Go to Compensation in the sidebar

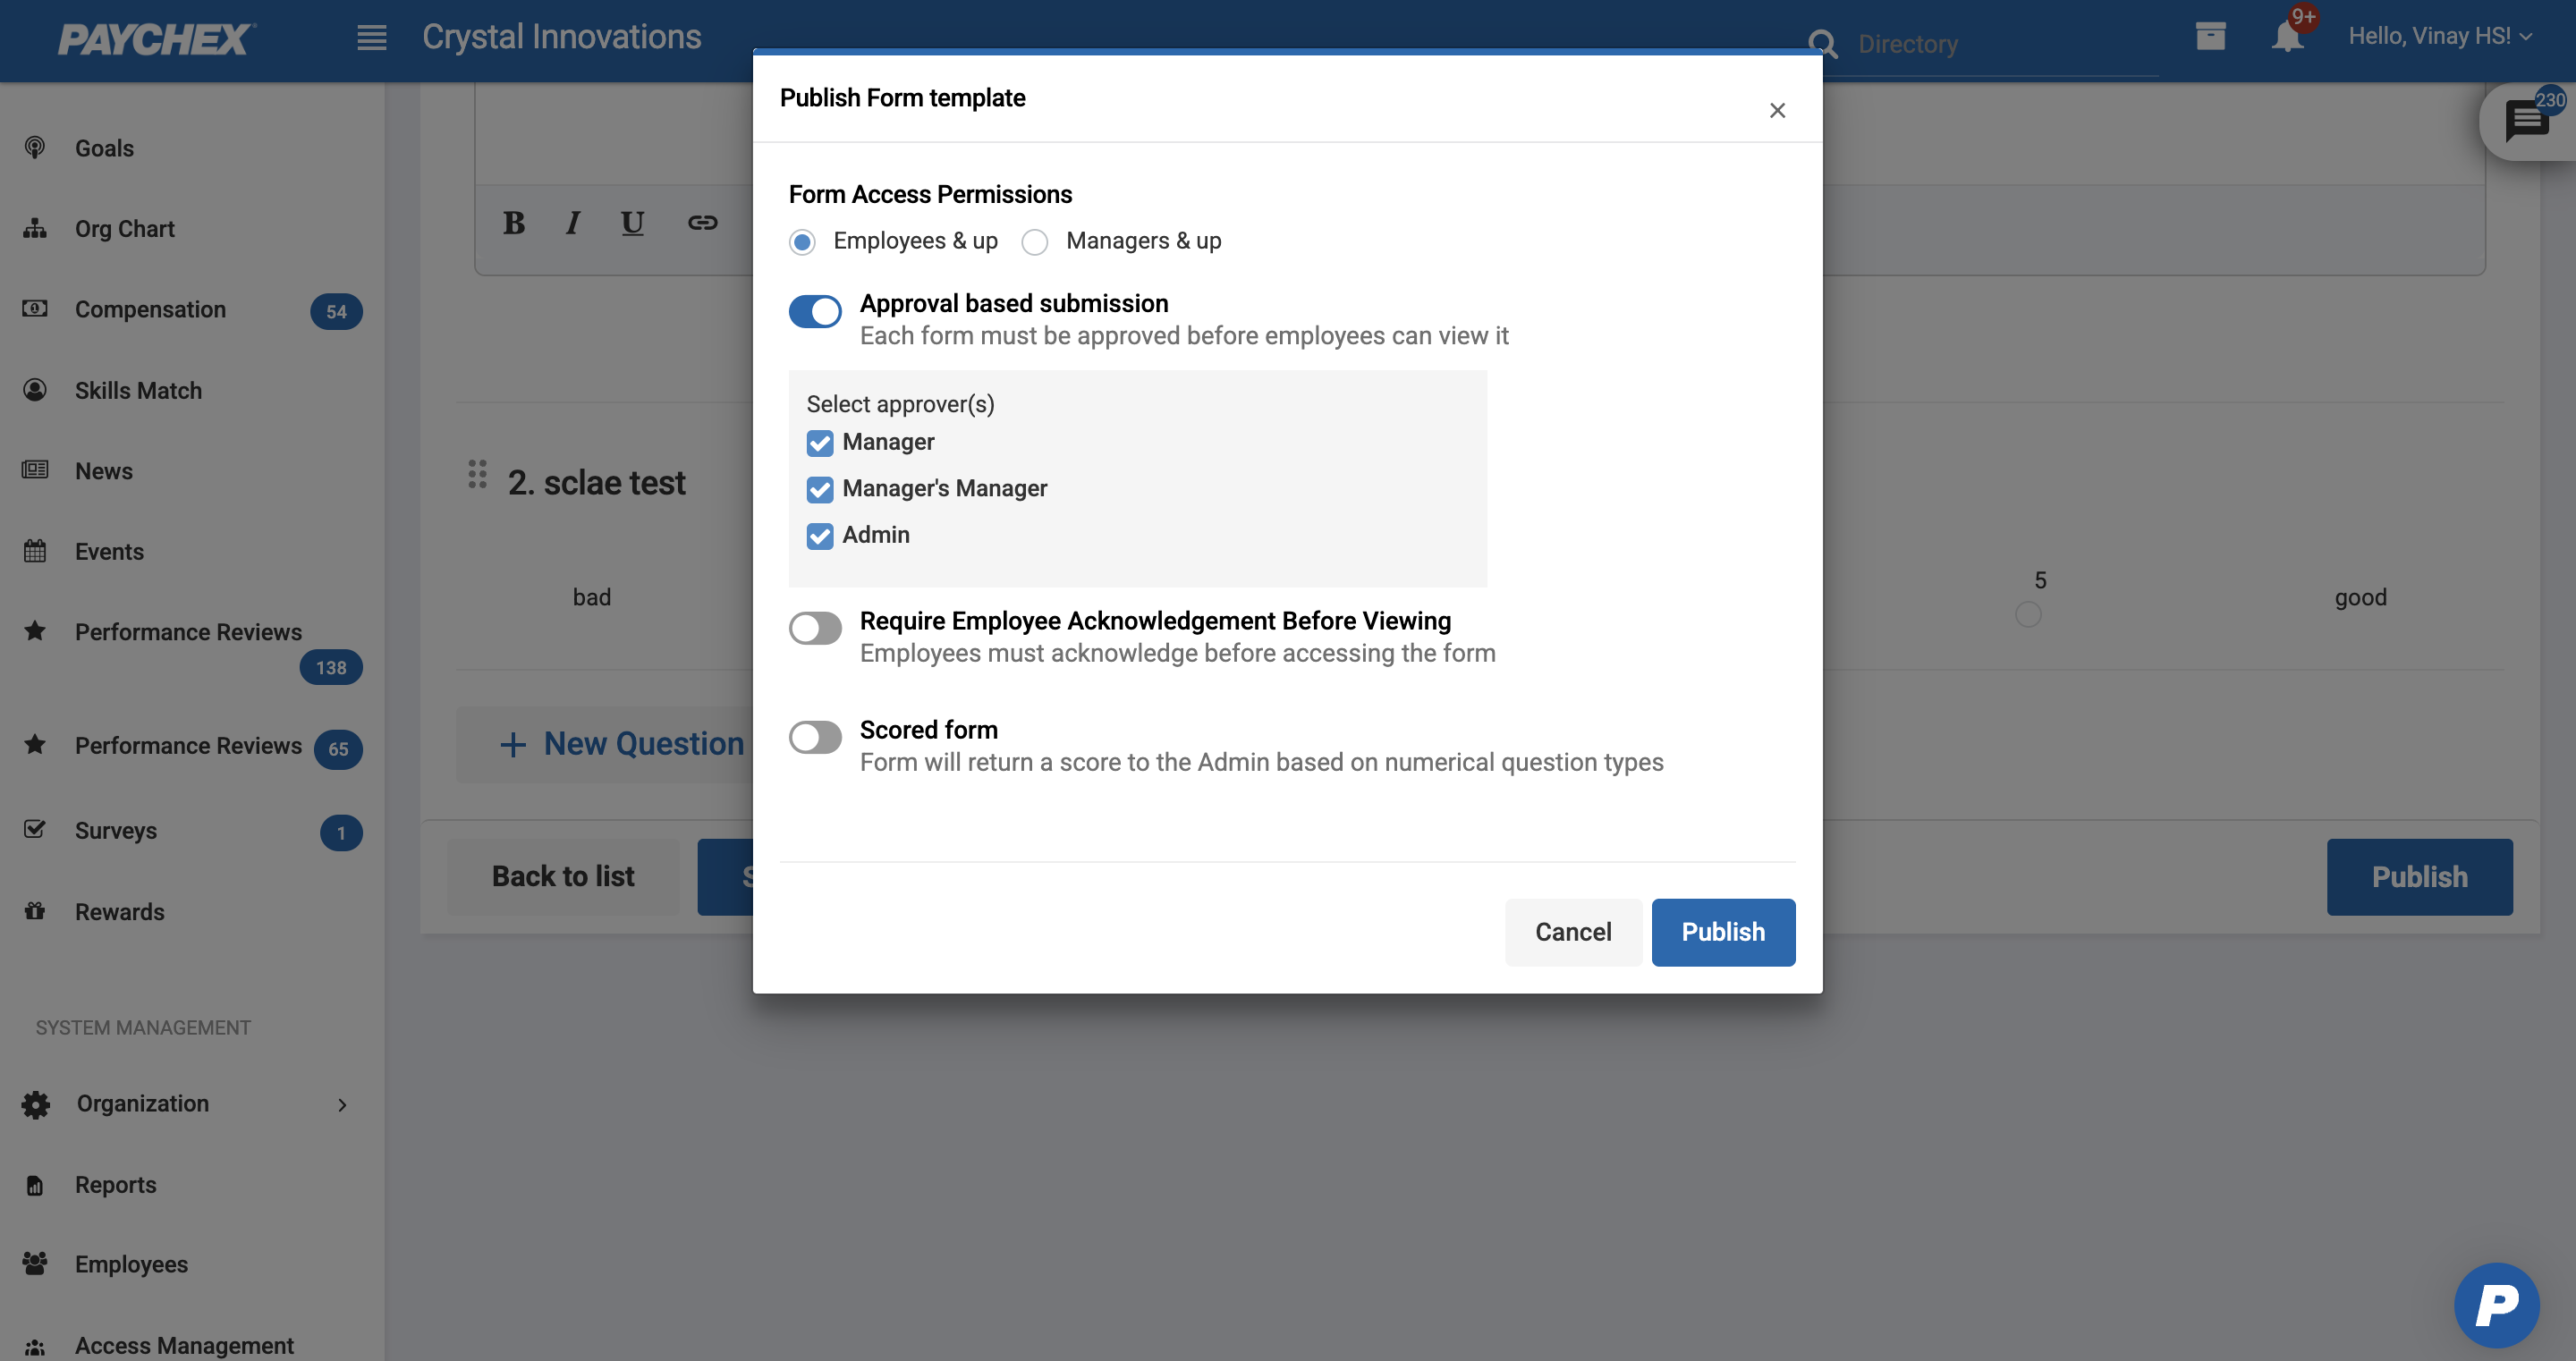tap(150, 310)
